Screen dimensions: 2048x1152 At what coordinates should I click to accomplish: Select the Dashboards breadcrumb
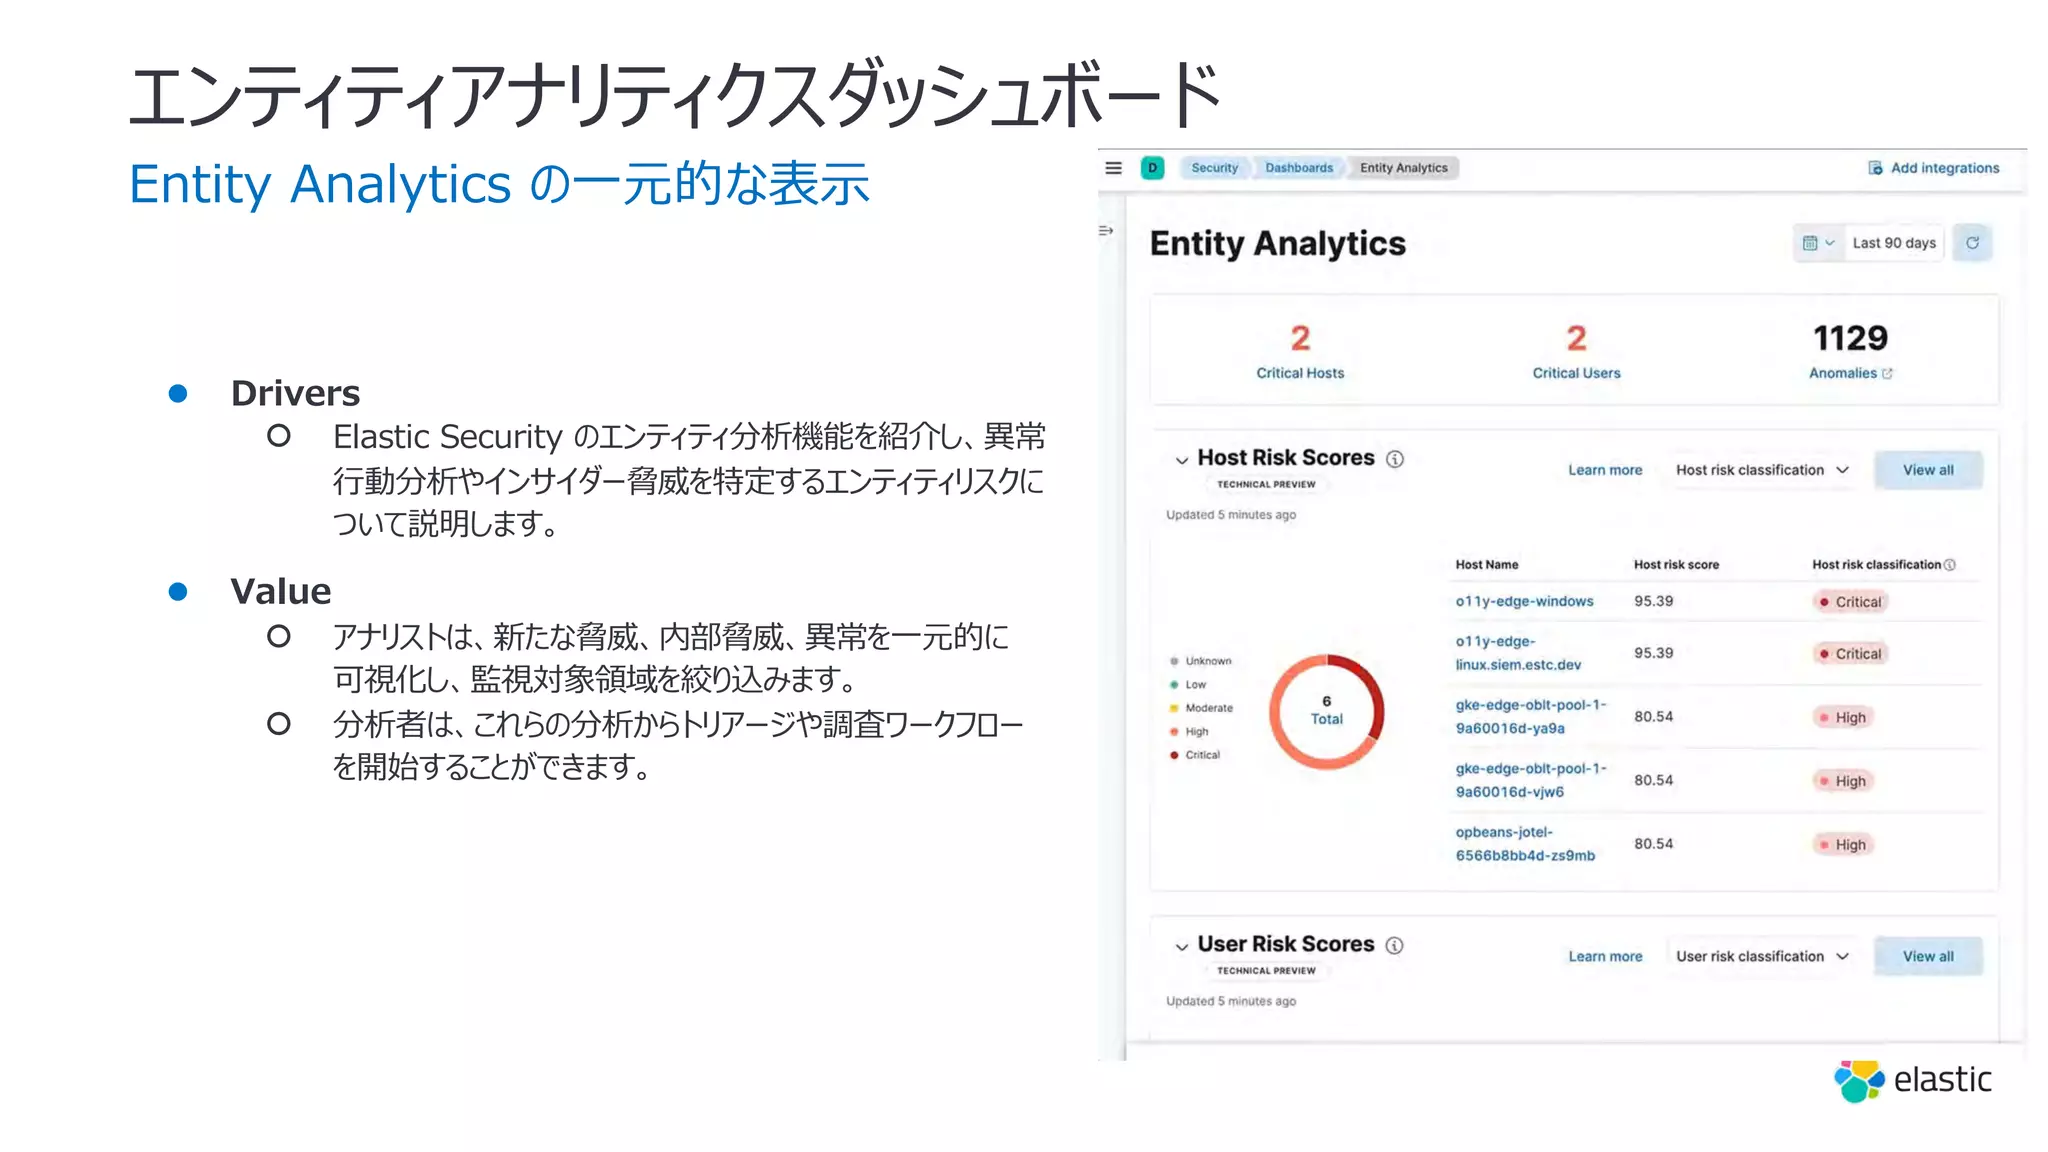pos(1299,168)
